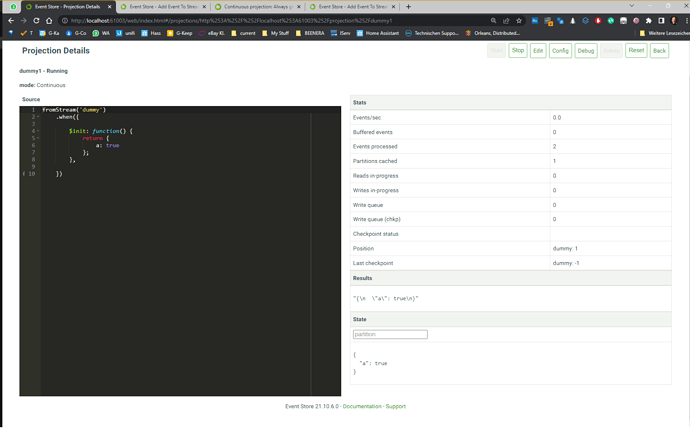This screenshot has height=428, width=690.
Task: Share this page via the share icon
Action: coord(506,21)
